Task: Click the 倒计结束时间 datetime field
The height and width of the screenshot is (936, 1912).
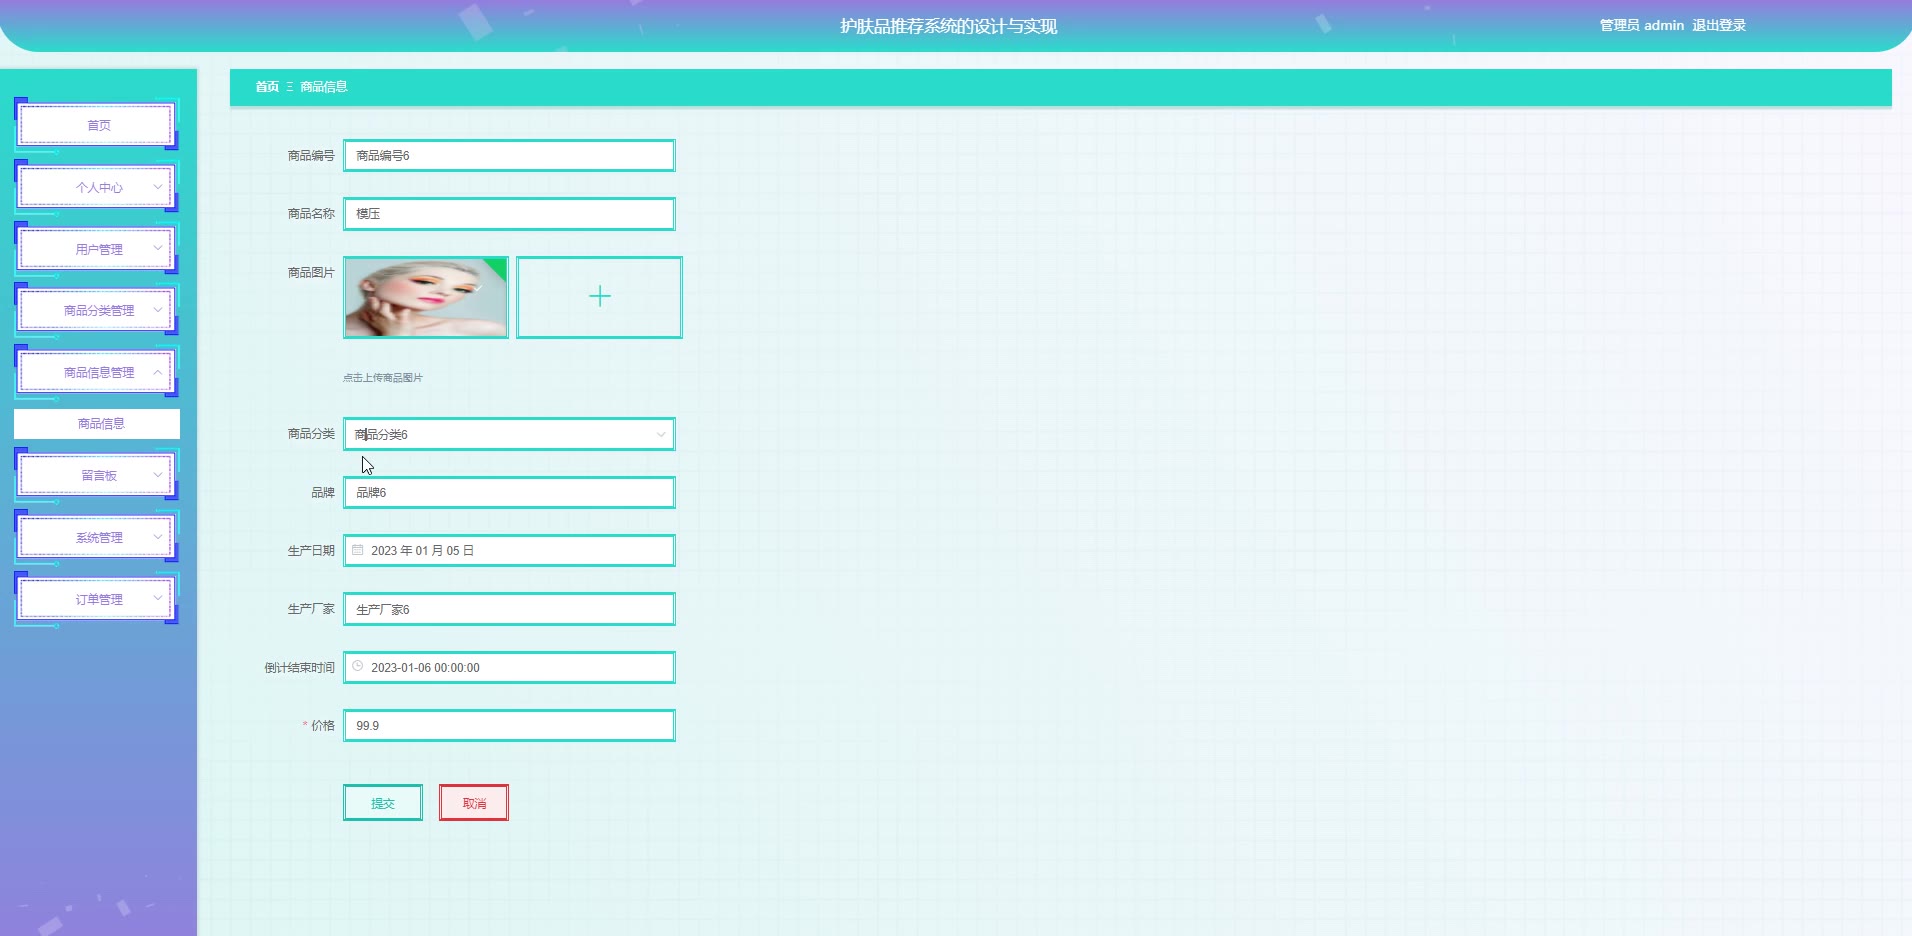Action: (x=509, y=667)
